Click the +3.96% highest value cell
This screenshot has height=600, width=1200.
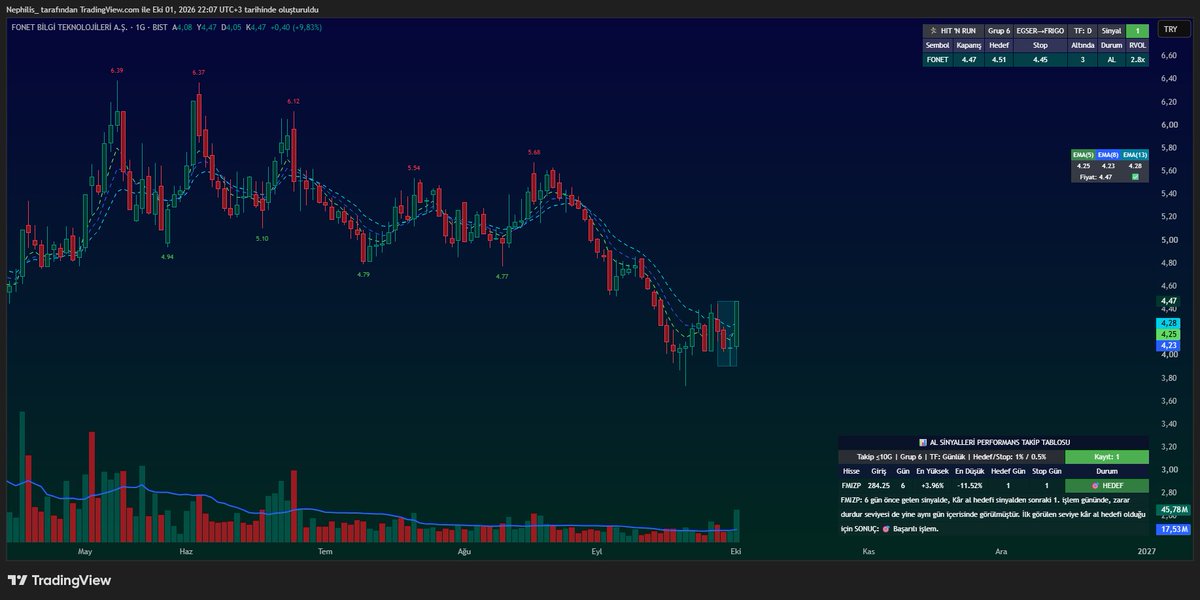click(932, 485)
